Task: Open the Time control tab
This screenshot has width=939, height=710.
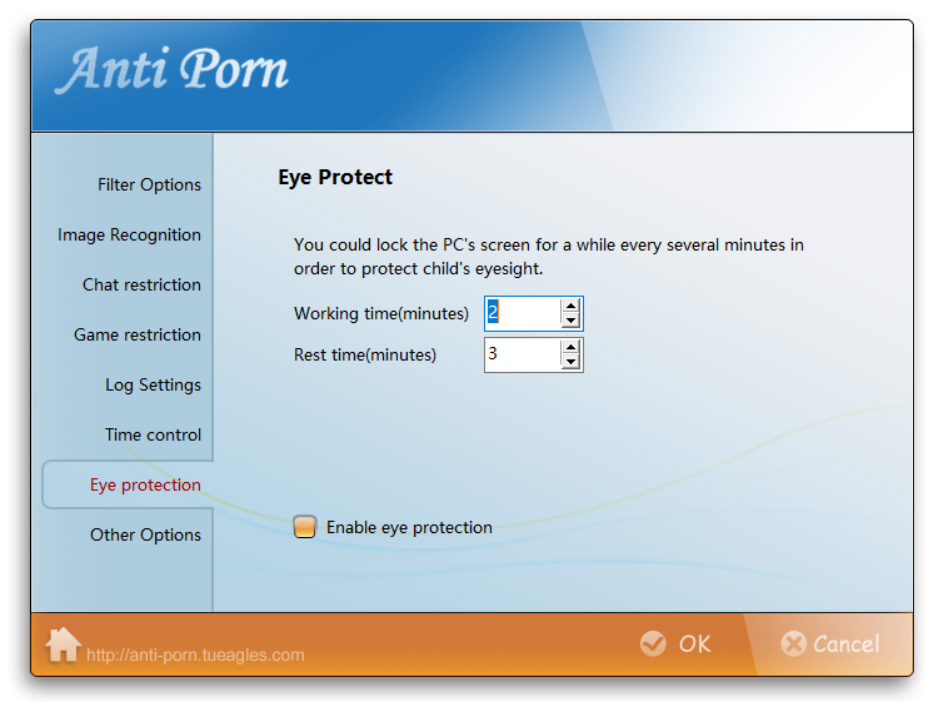Action: click(x=153, y=435)
